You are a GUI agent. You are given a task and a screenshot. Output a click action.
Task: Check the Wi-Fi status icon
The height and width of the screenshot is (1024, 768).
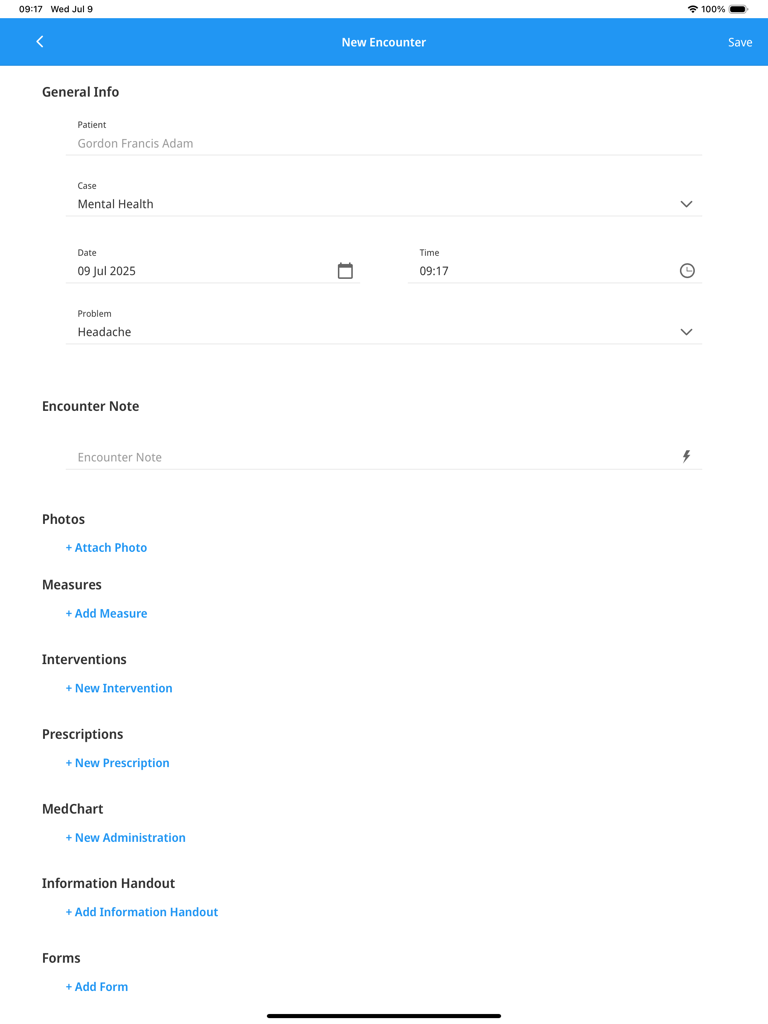pos(692,9)
